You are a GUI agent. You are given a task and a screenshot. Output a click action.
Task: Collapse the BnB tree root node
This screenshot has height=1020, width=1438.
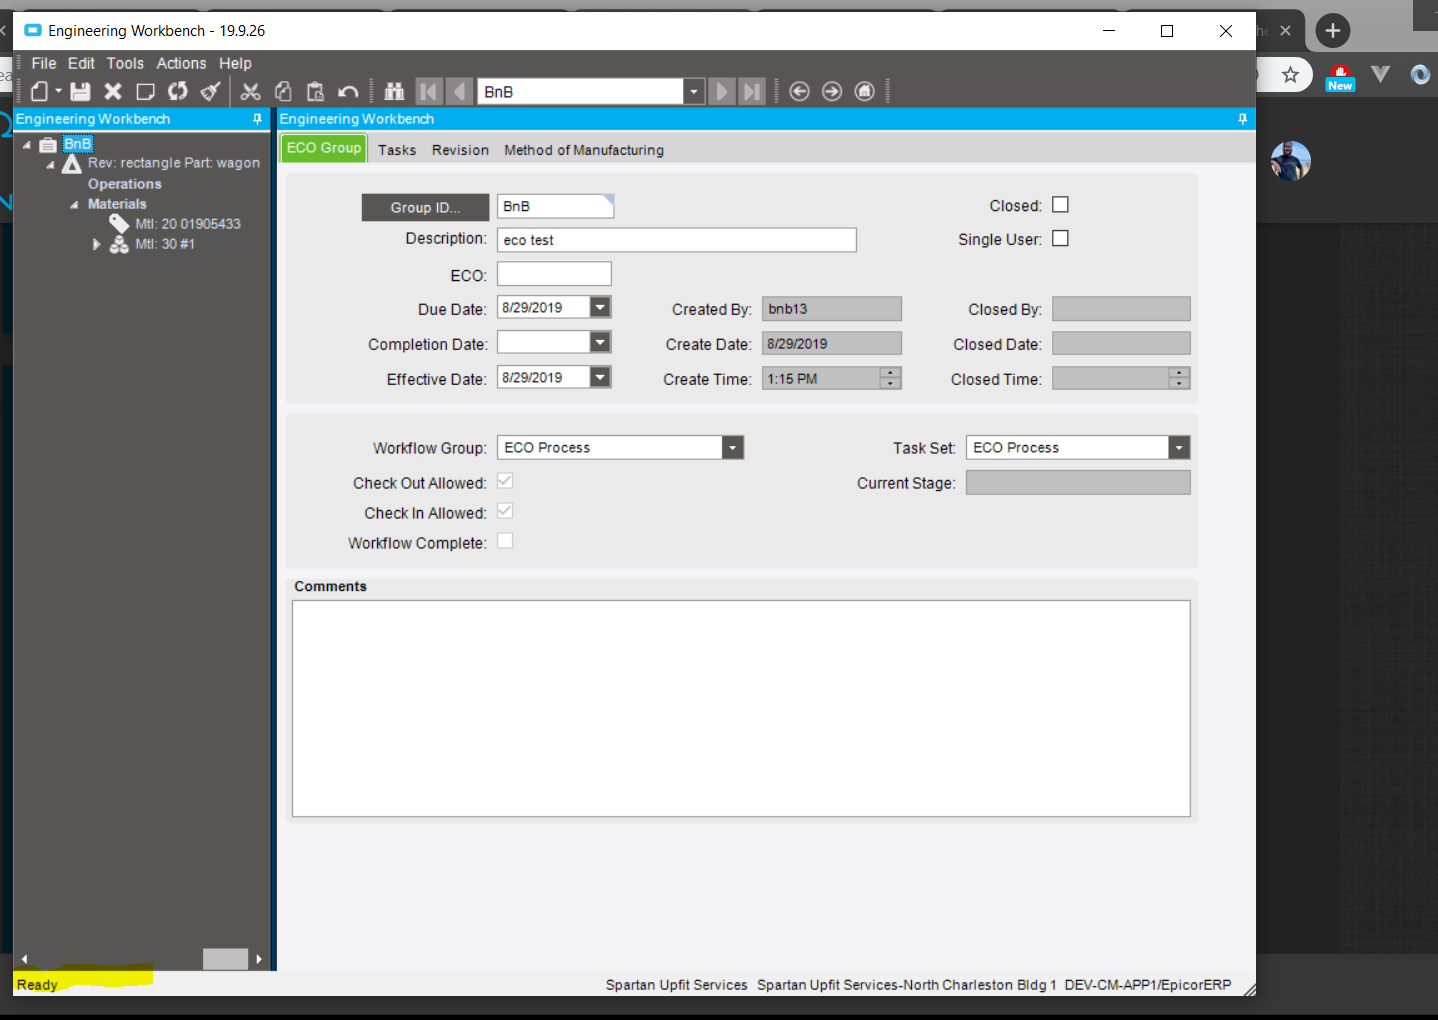tap(27, 145)
